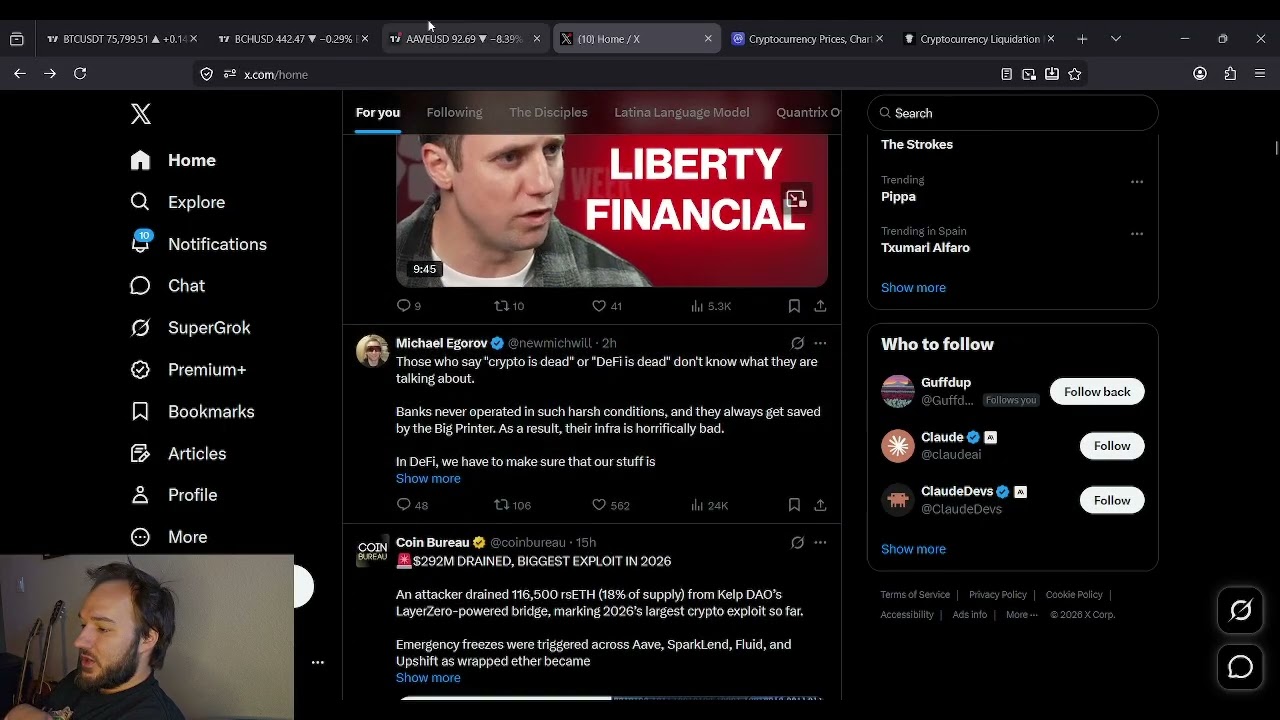
Task: Open the Cookie Policy link
Action: (1074, 595)
